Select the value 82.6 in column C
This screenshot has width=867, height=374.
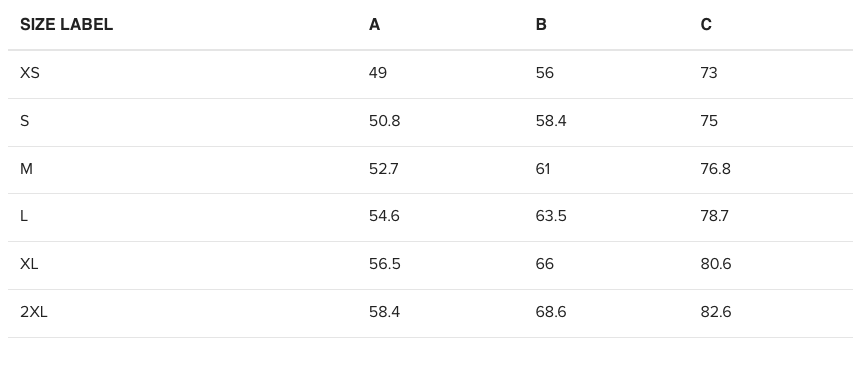[715, 313]
